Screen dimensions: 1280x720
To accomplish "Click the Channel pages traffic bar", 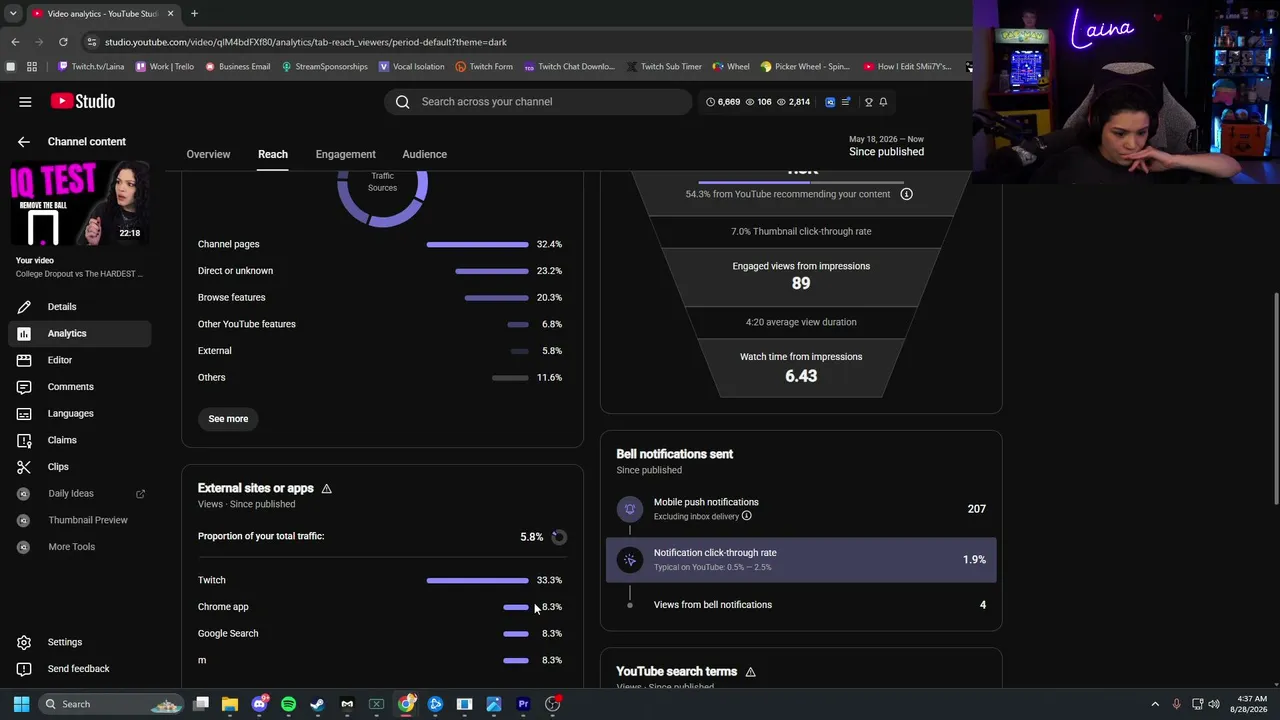I will [x=478, y=245].
